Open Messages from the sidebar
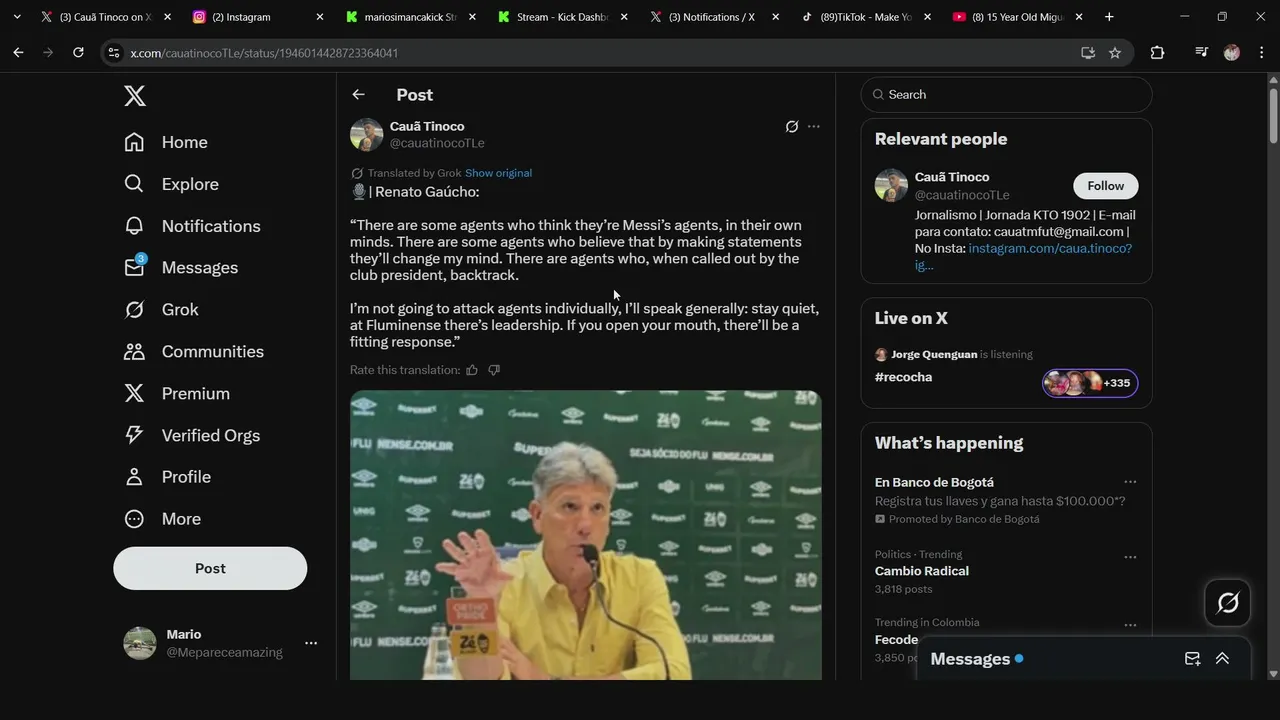 coord(181,268)
